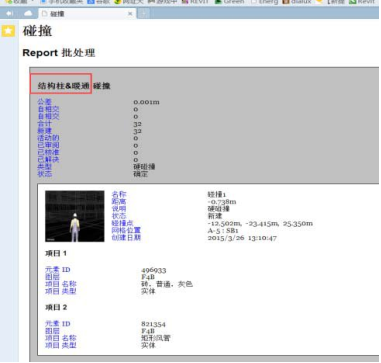381x363 pixels.
Task: Click the grid location value A-5 : SB1
Action: point(223,231)
